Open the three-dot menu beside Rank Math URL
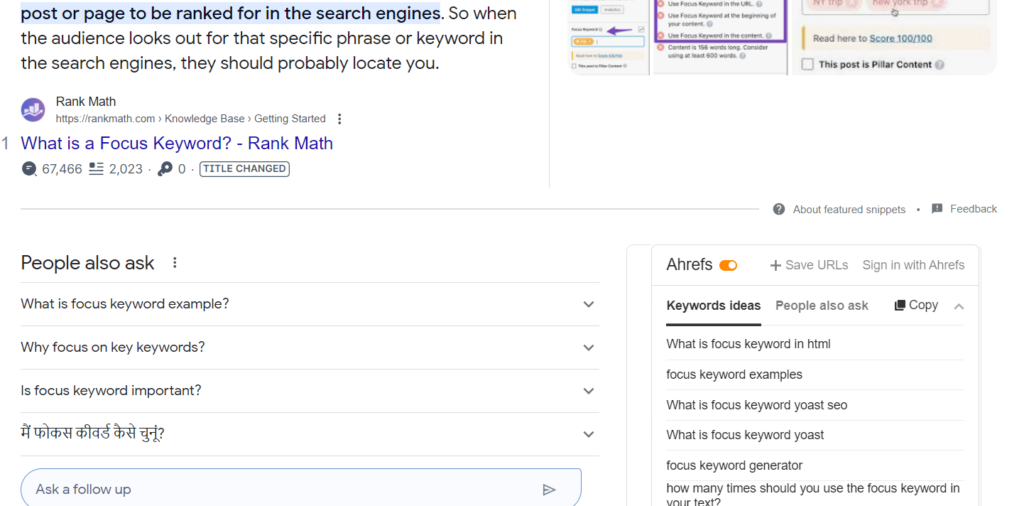 point(339,119)
